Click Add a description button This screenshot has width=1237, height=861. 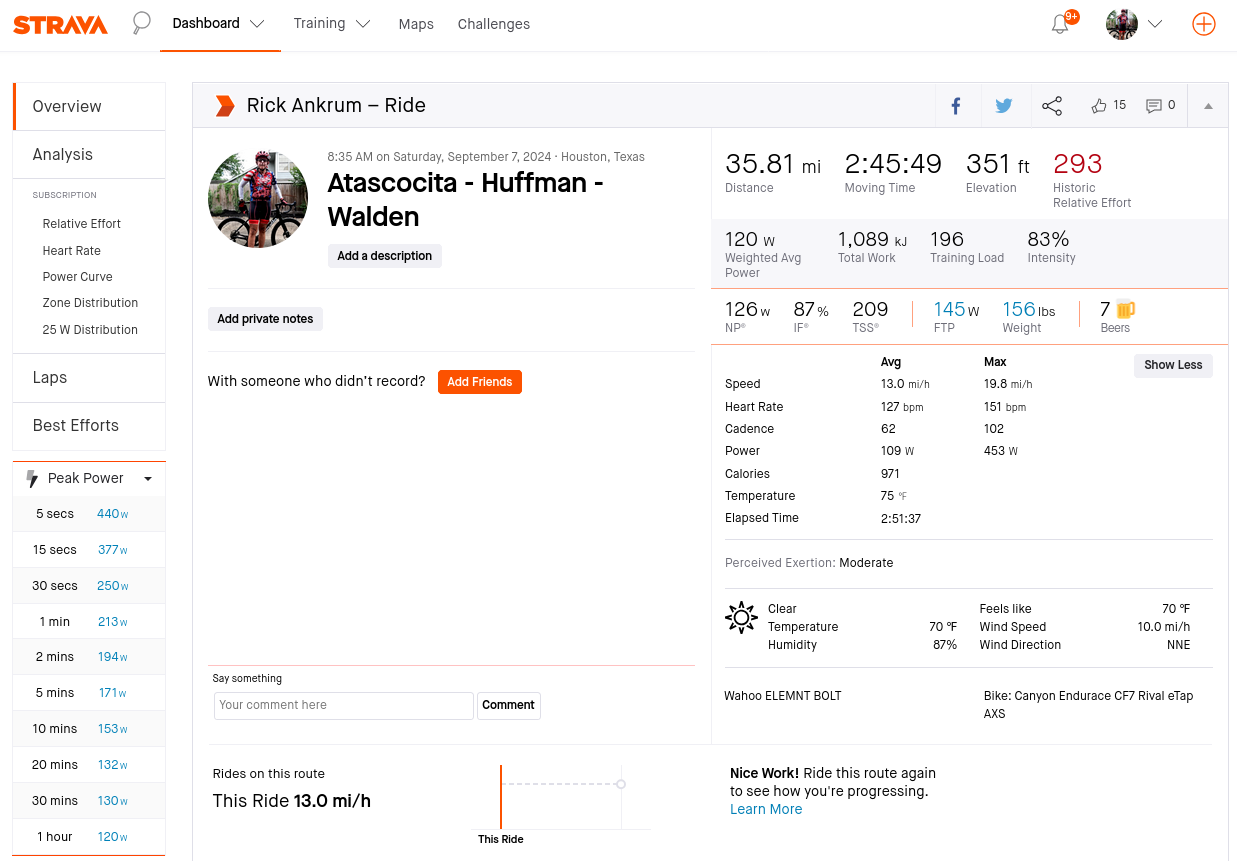385,256
